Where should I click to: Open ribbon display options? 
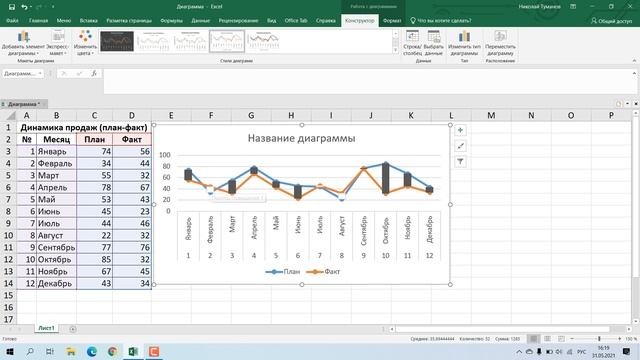pos(573,7)
